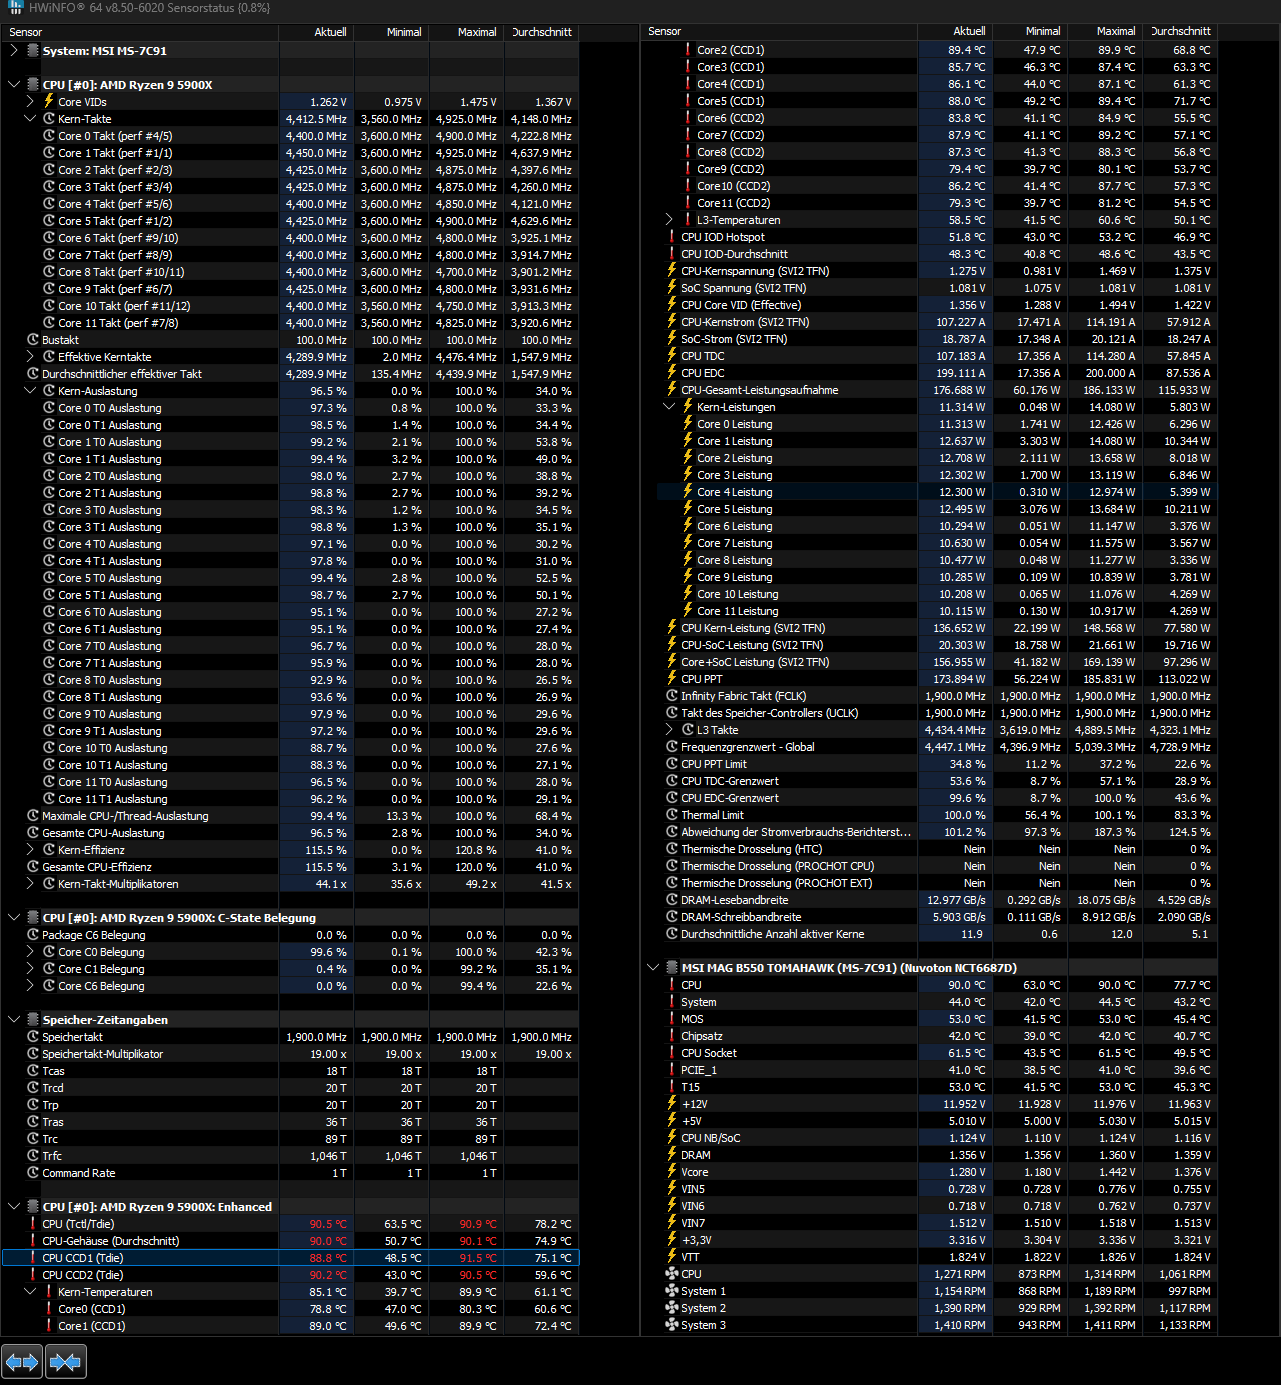Expand the Effektive Kerntakte node
This screenshot has width=1281, height=1385.
click(x=30, y=357)
